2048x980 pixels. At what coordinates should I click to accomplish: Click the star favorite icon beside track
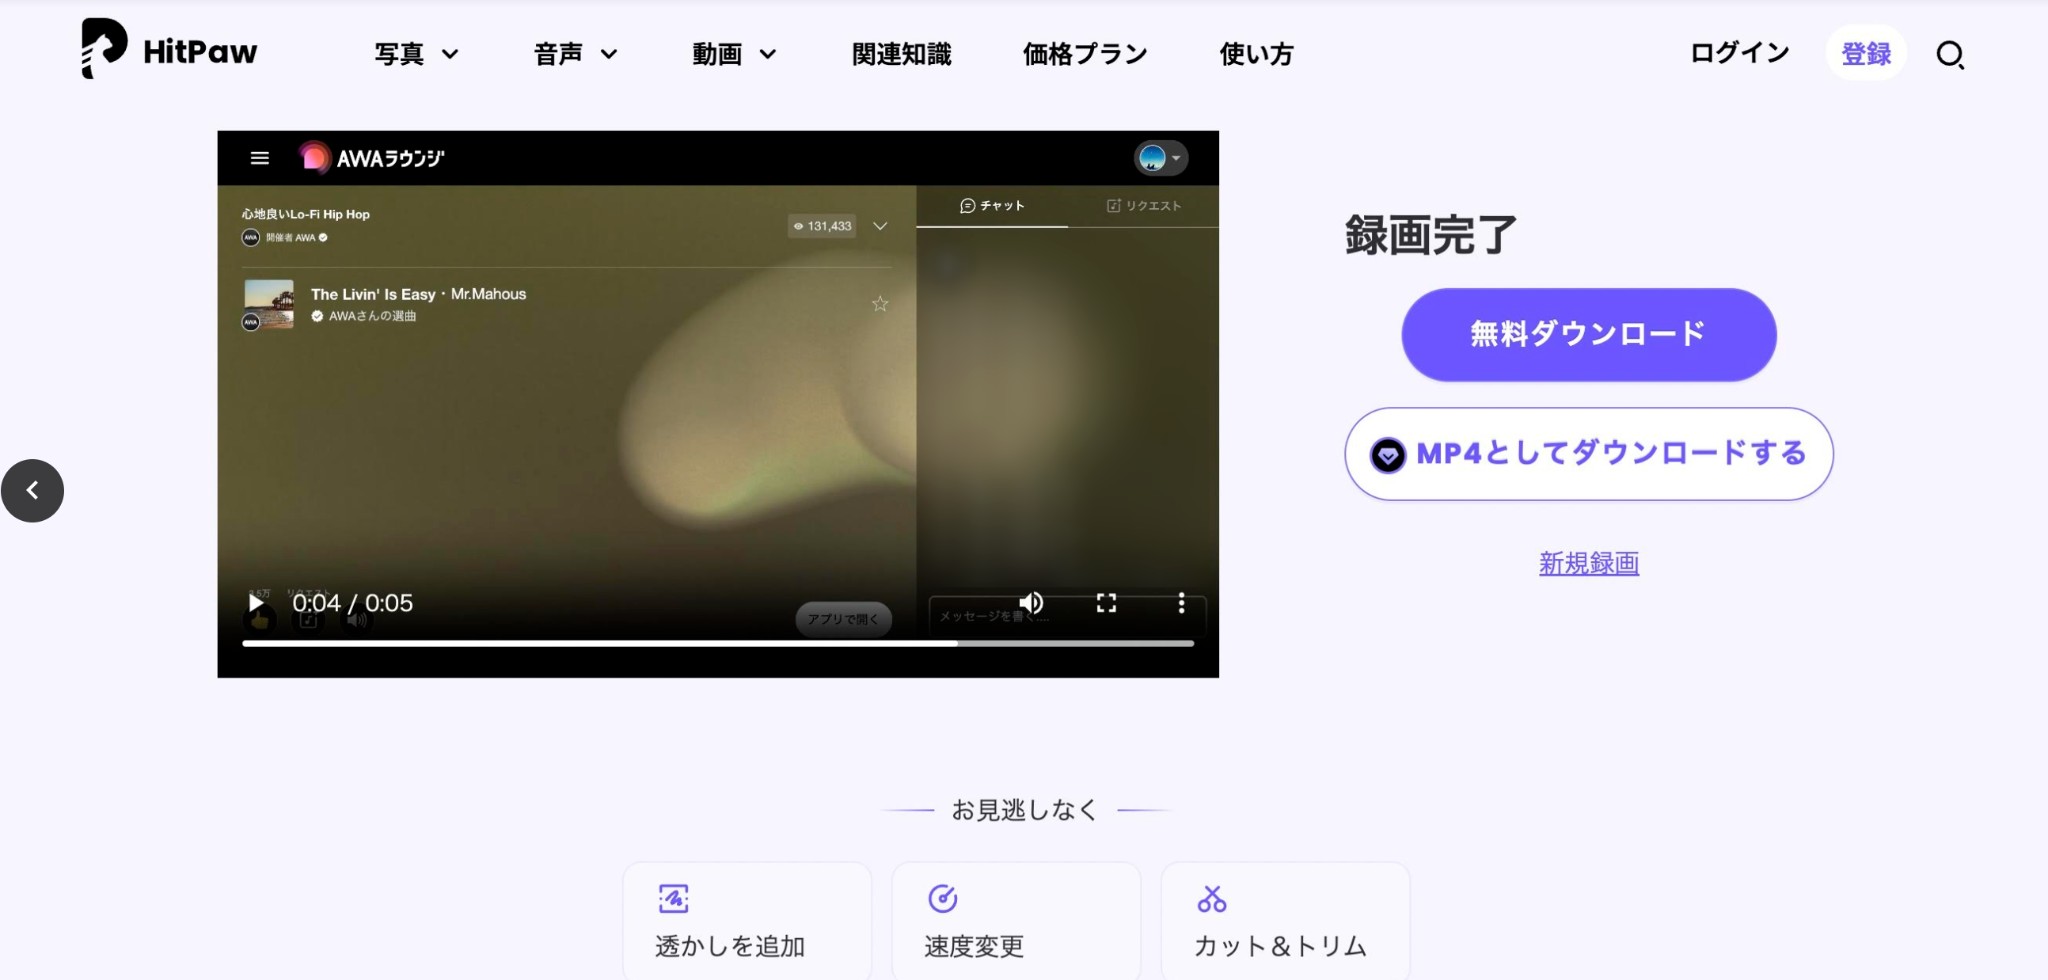(x=880, y=303)
